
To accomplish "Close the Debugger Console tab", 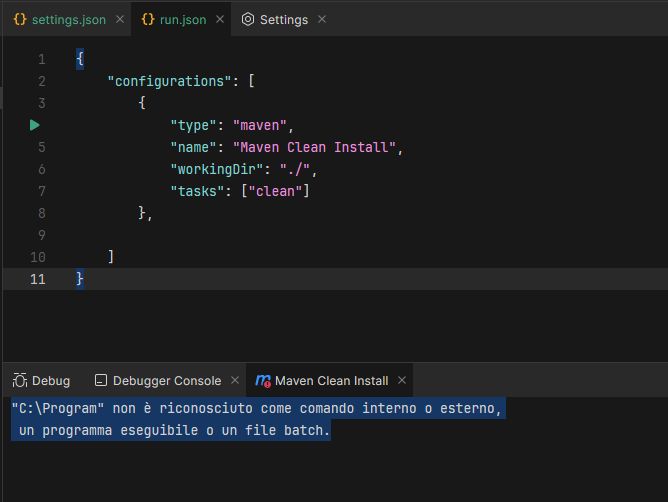I will point(235,380).
